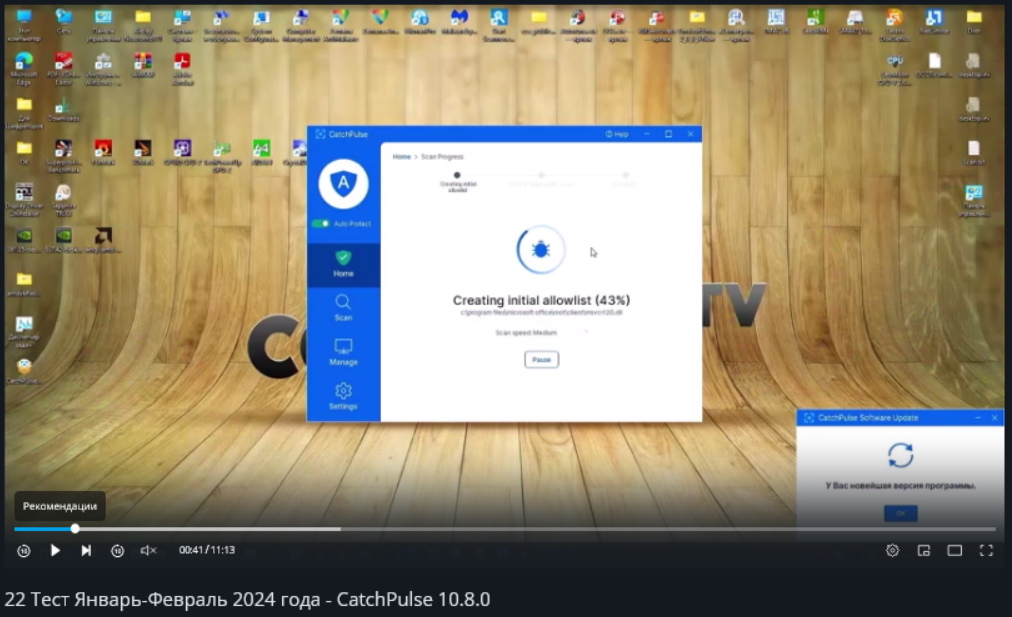Click Creating initial allowlist step marker
The image size is (1012, 617).
pos(458,176)
